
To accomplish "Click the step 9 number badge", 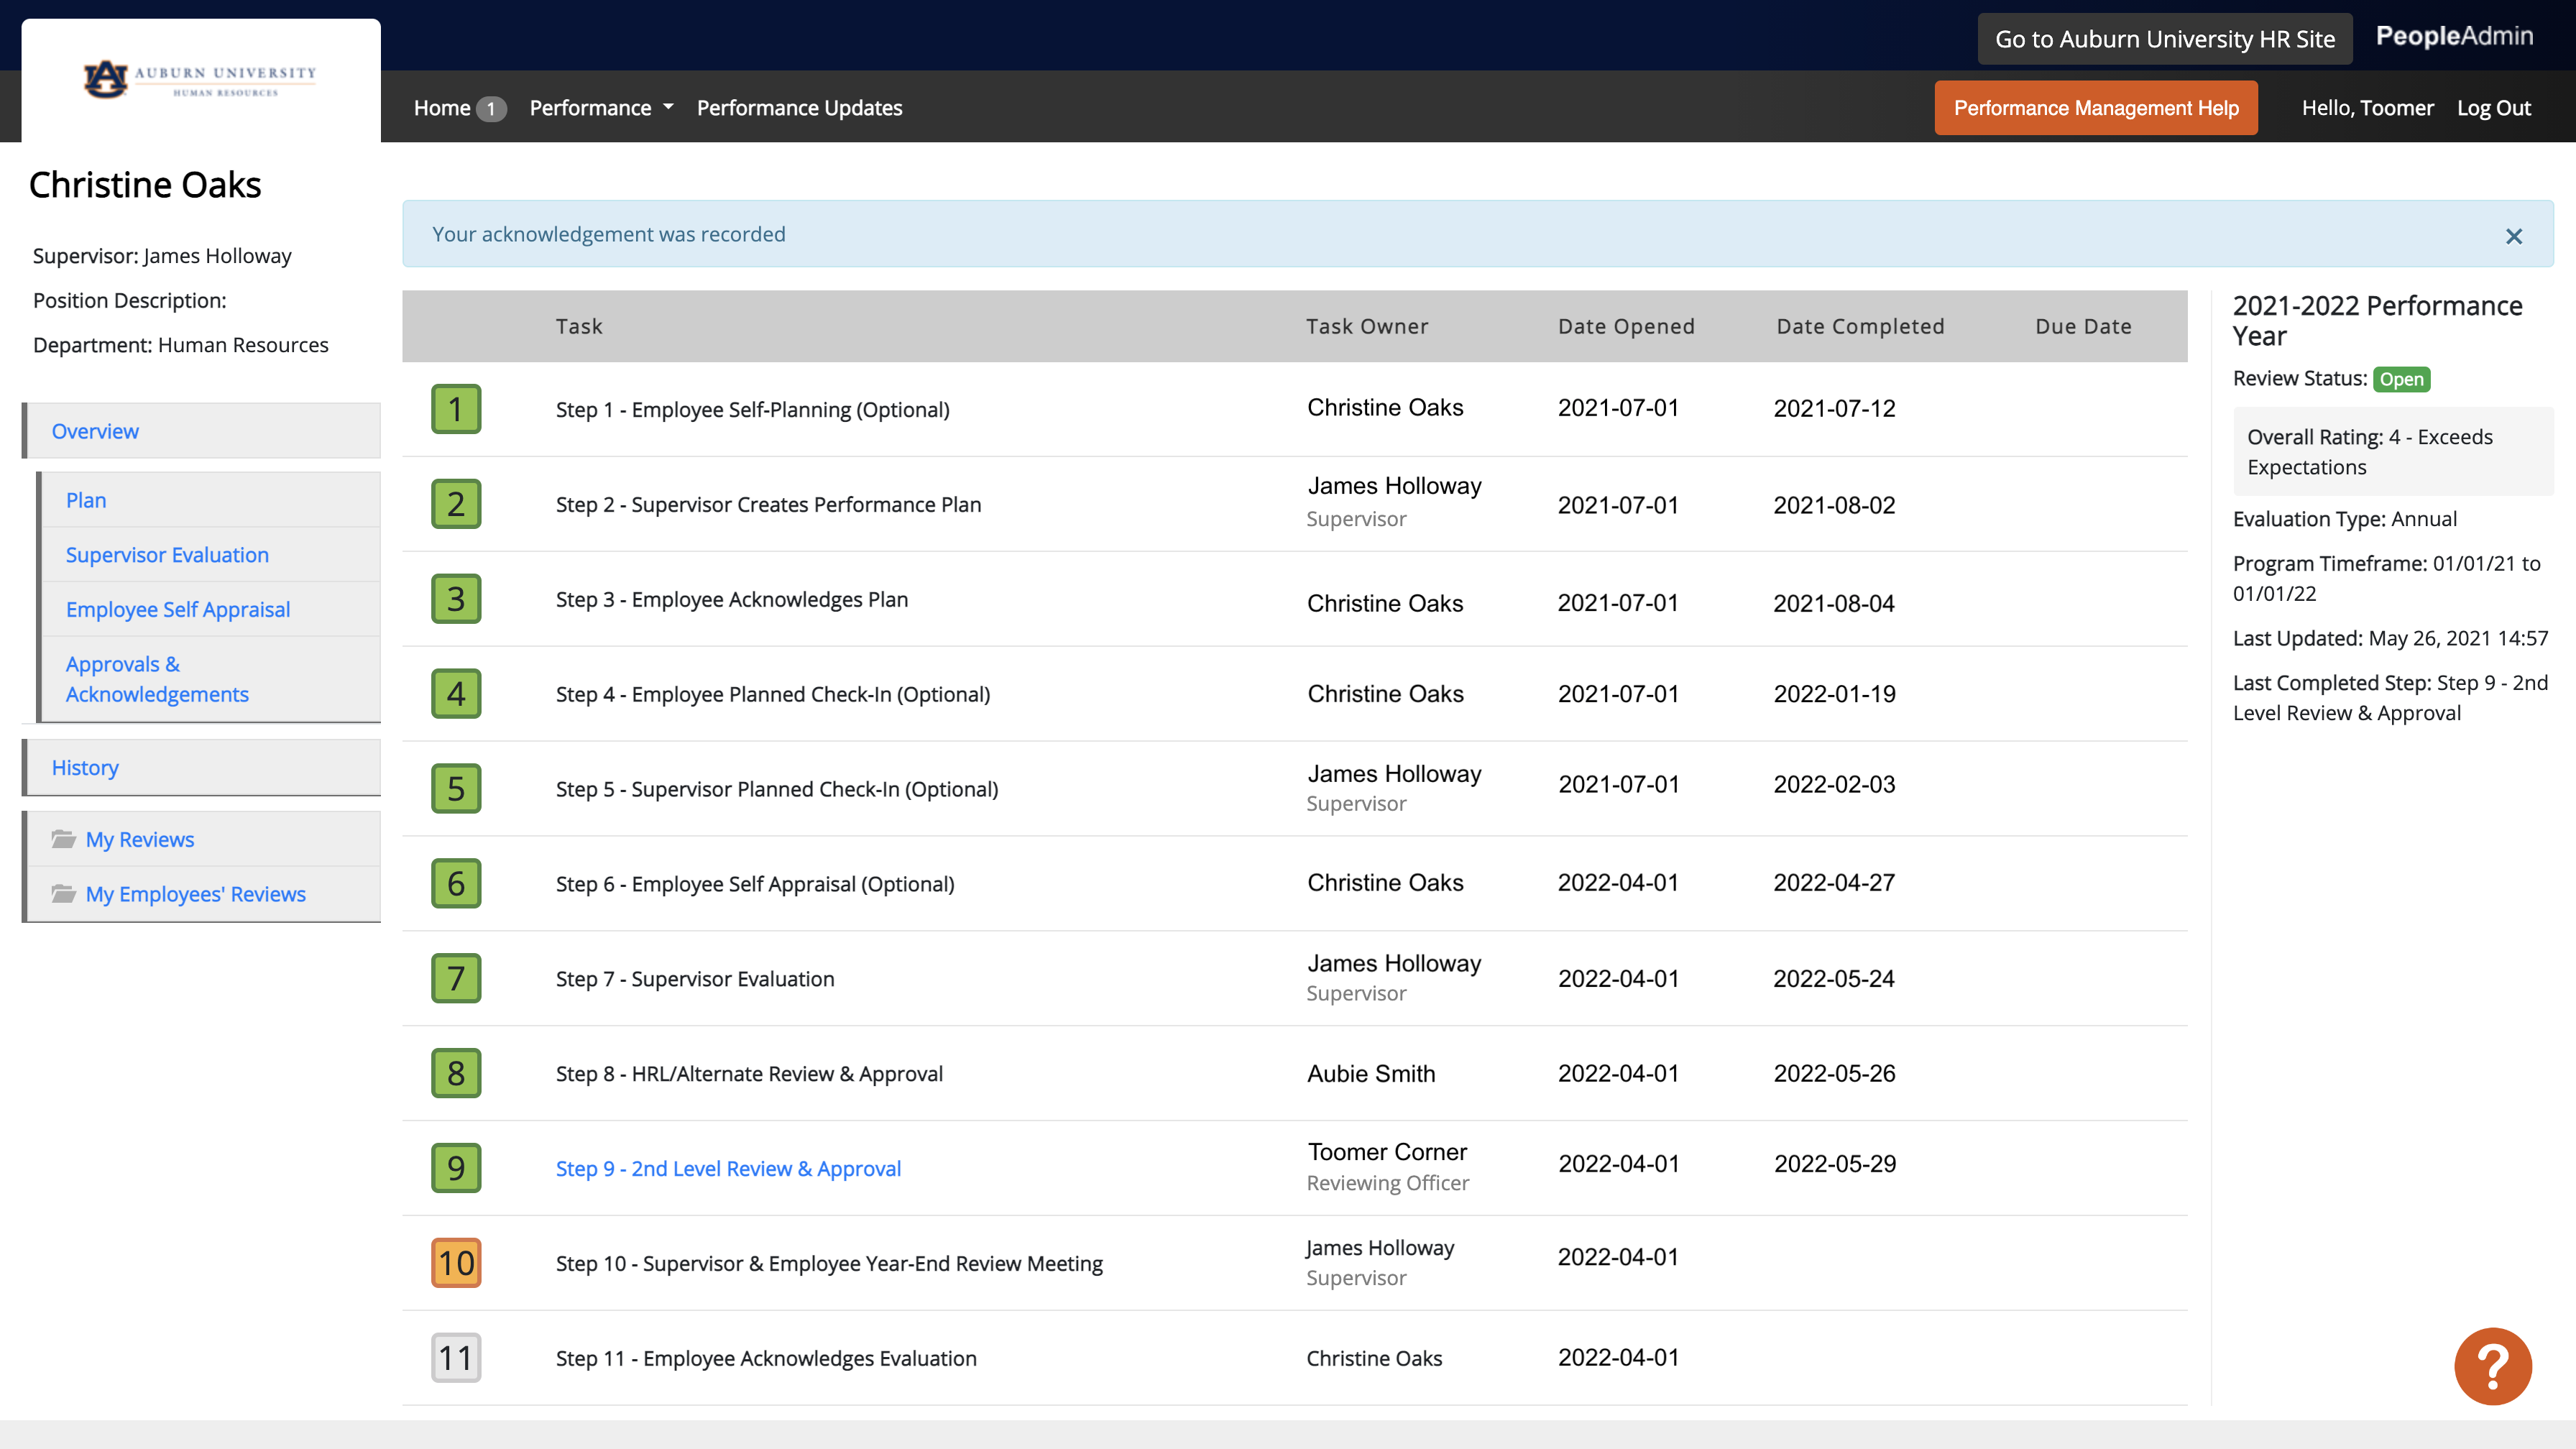I will 456,1168.
